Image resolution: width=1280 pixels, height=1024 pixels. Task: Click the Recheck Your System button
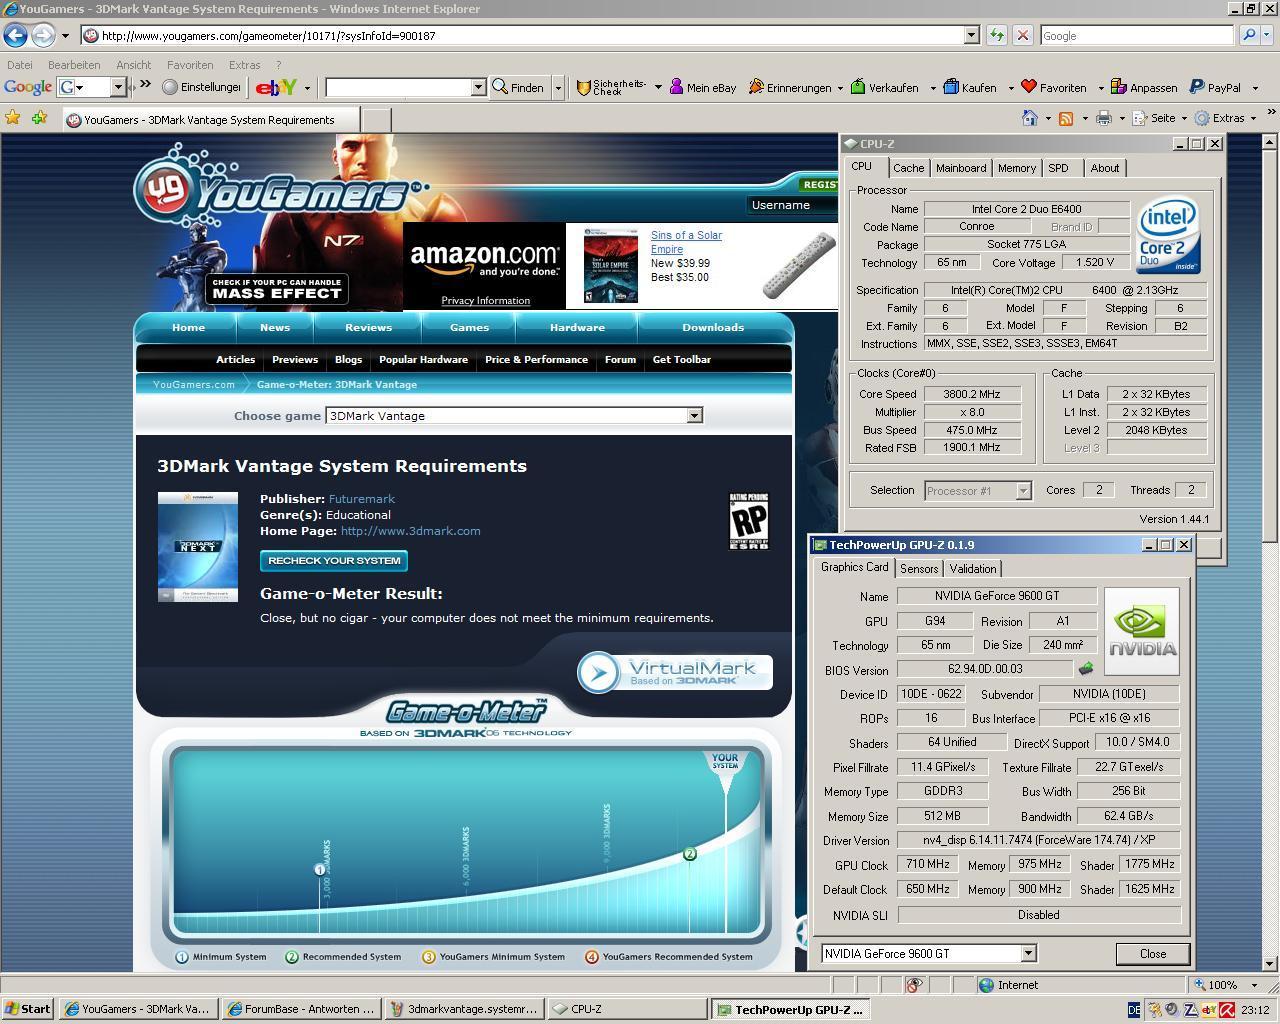[x=334, y=560]
